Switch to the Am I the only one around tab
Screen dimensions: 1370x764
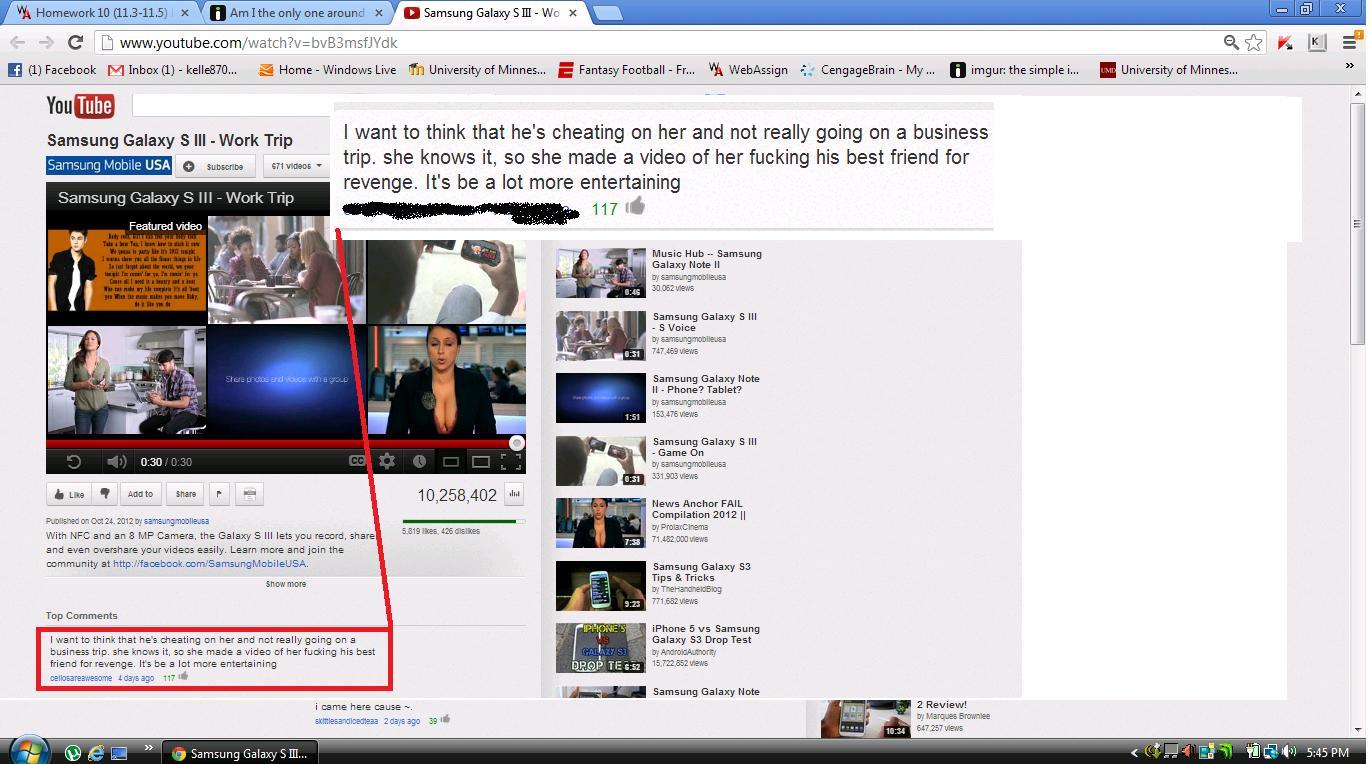(x=296, y=12)
